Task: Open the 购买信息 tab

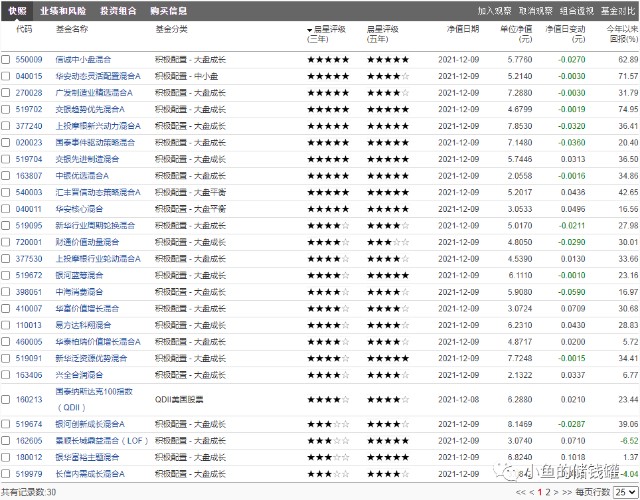Action: point(169,11)
